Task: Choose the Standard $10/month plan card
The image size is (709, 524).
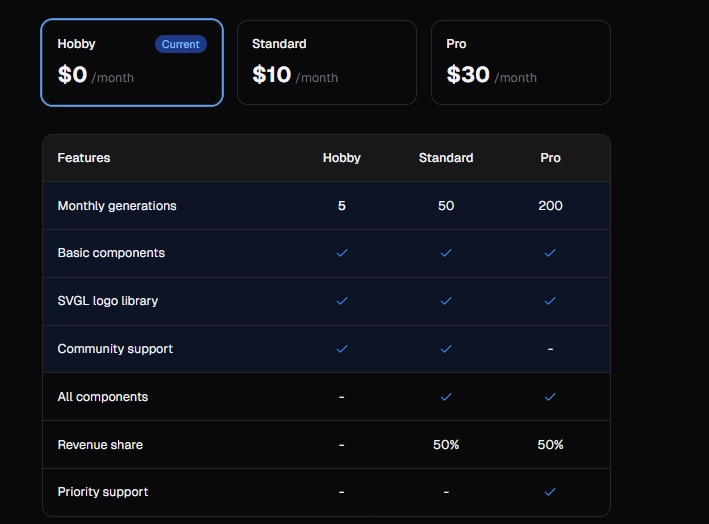Action: [x=326, y=62]
